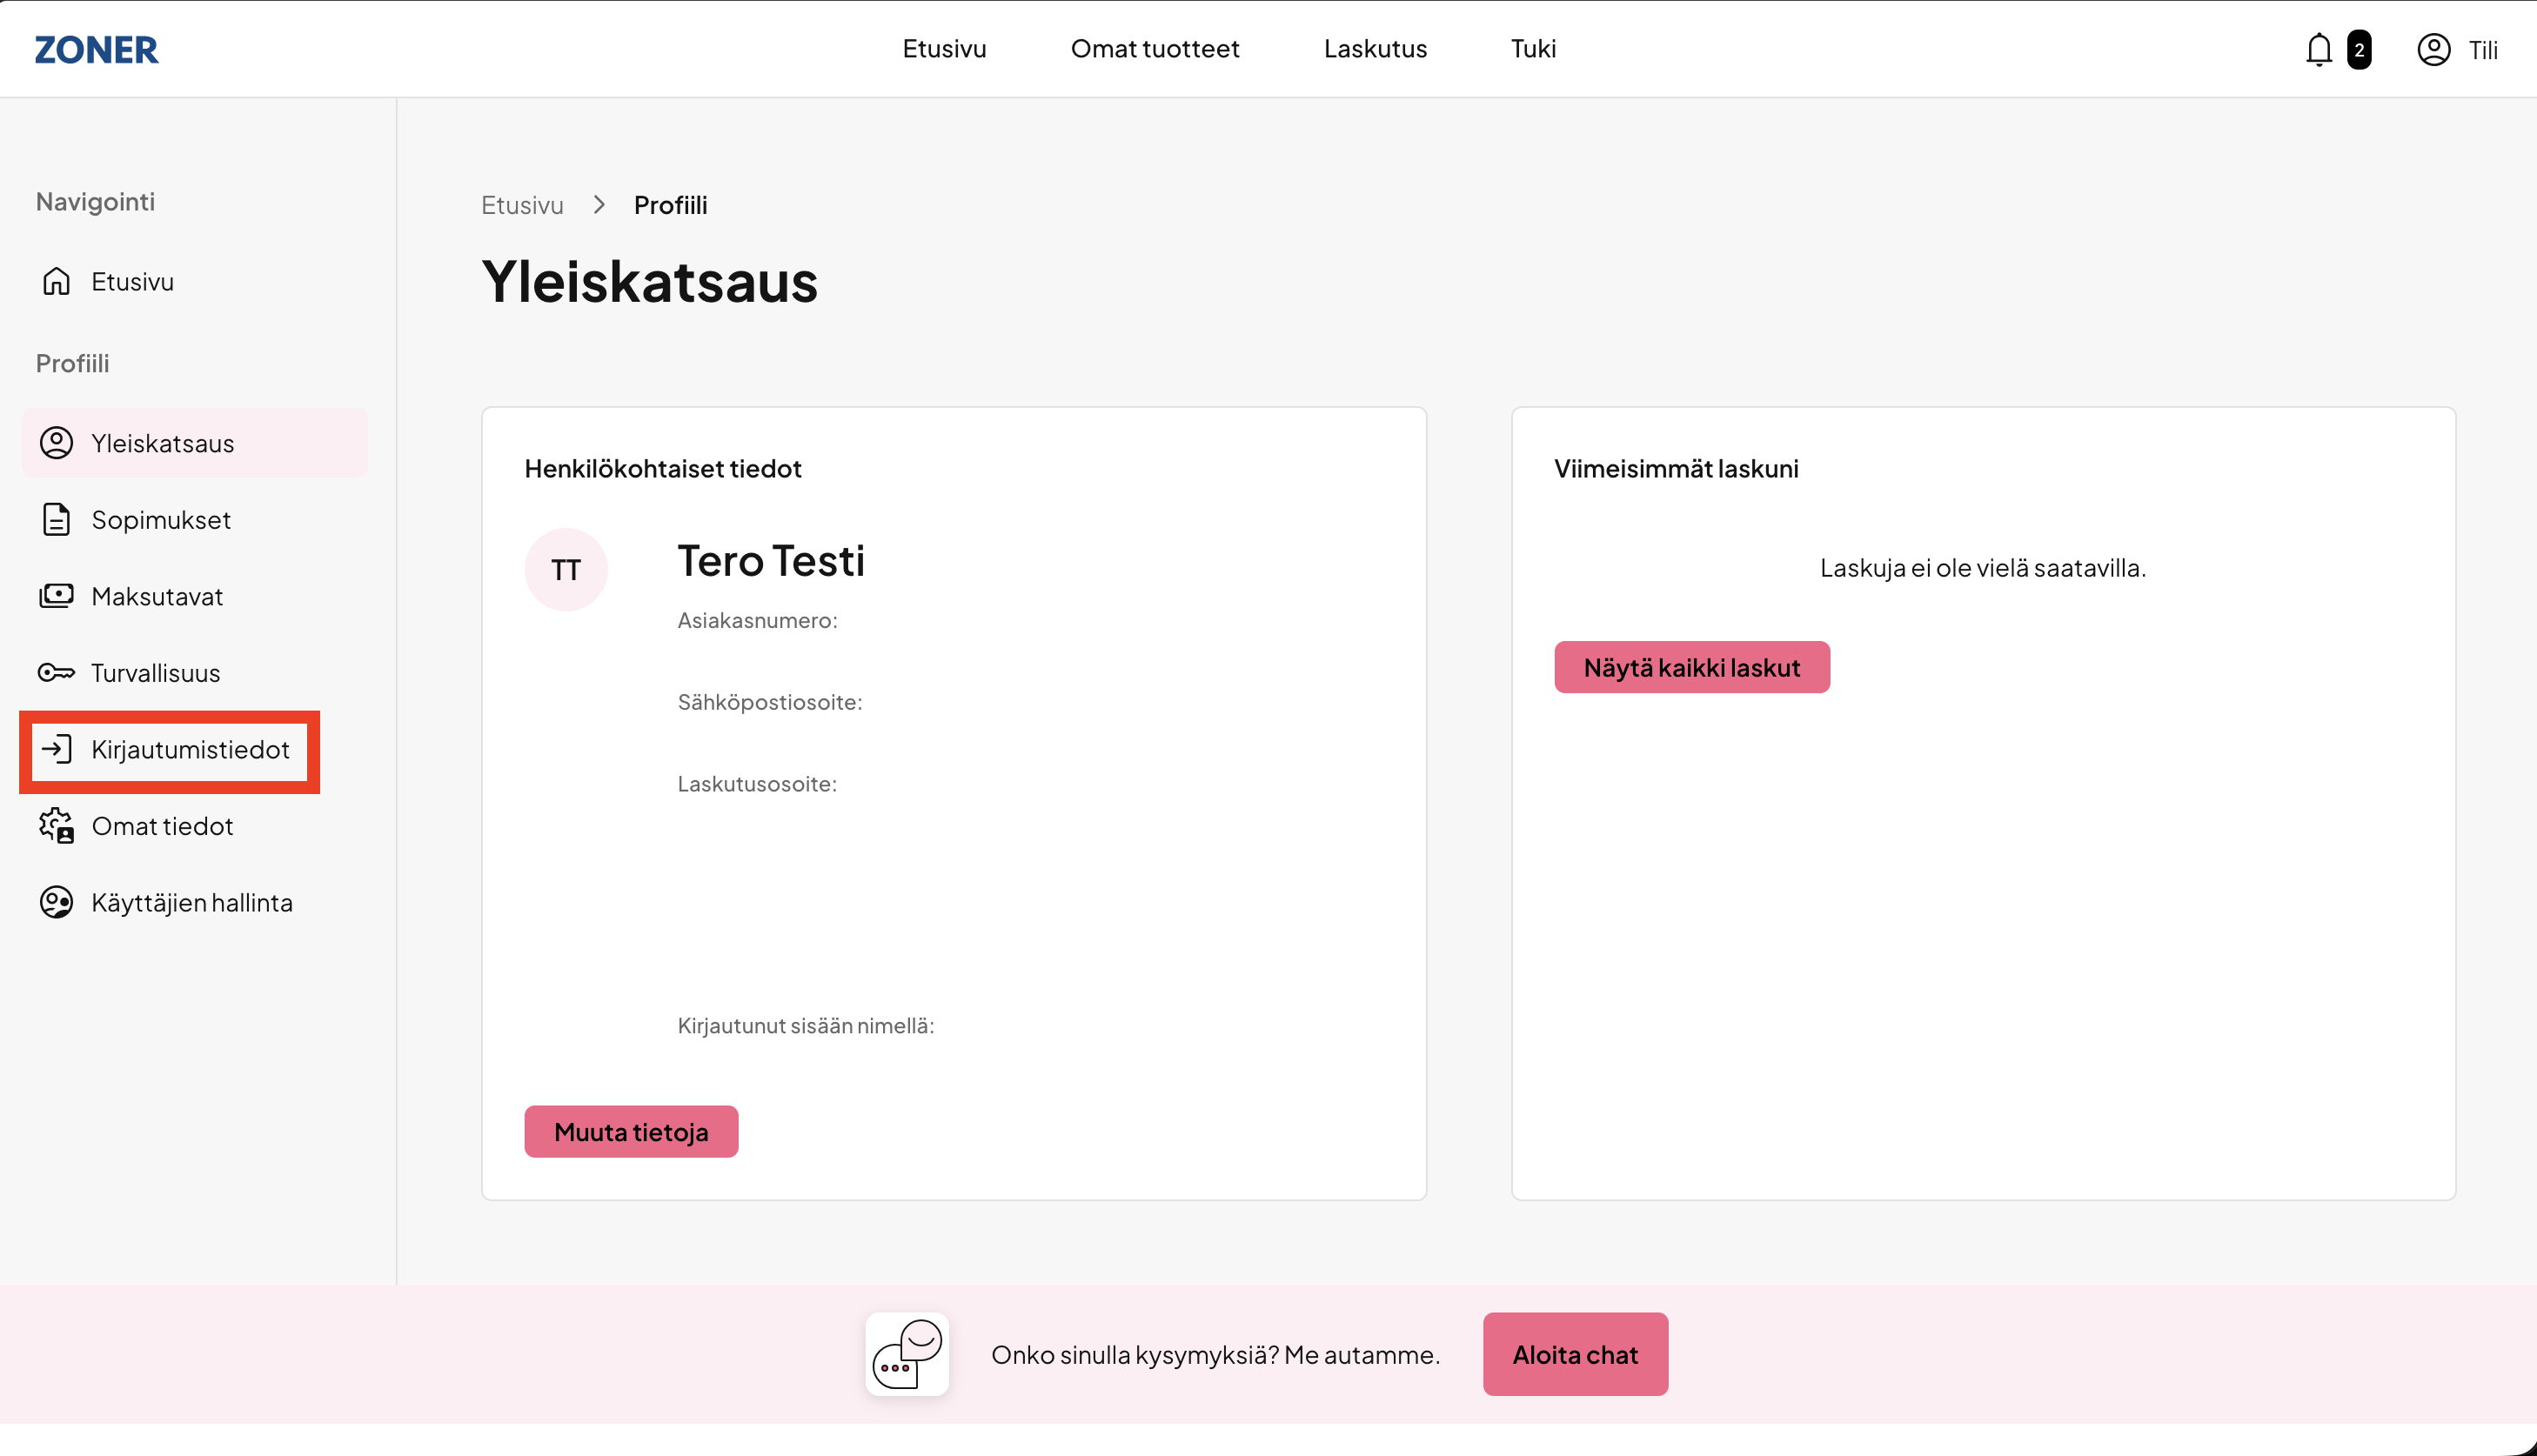Click the home icon beside Etusivu
The image size is (2537, 1456).
coord(56,281)
